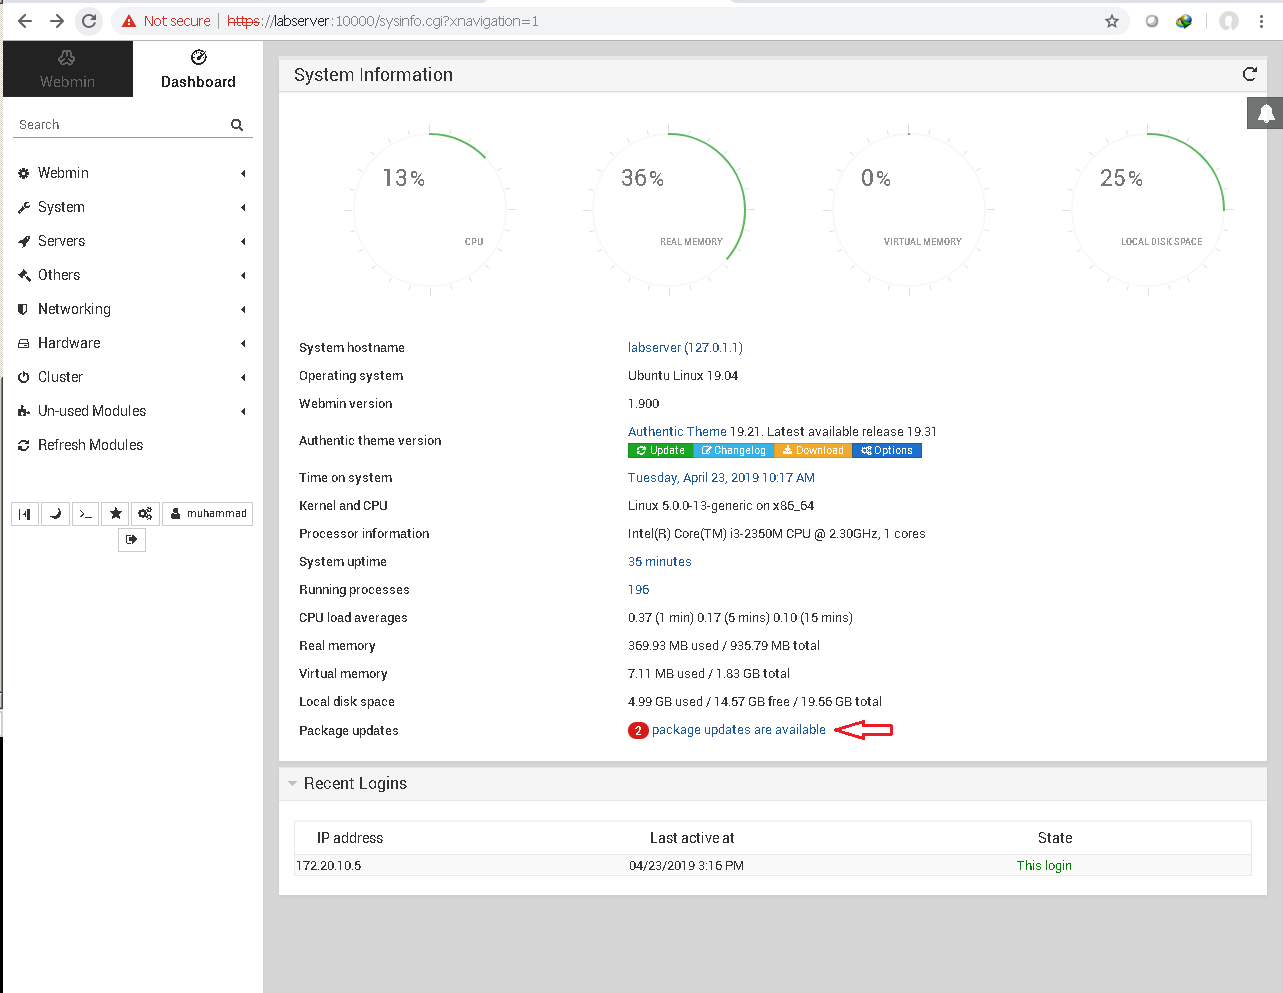Open favorites with the star icon
Image resolution: width=1283 pixels, height=993 pixels.
(116, 514)
